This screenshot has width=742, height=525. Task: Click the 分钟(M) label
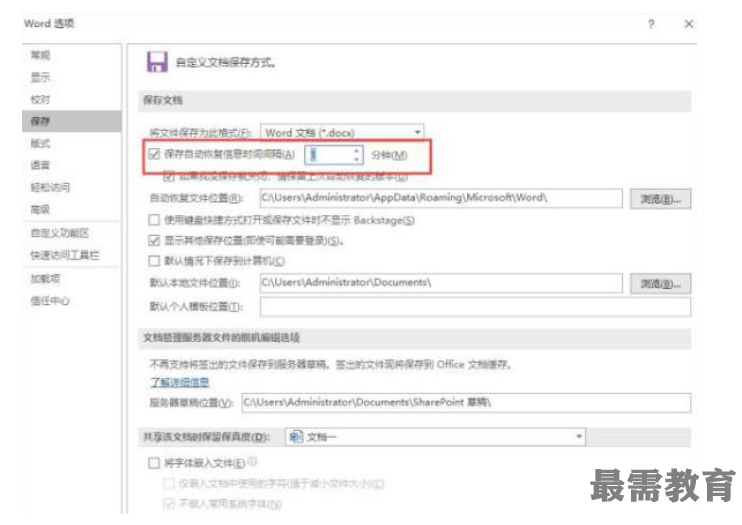tap(389, 155)
